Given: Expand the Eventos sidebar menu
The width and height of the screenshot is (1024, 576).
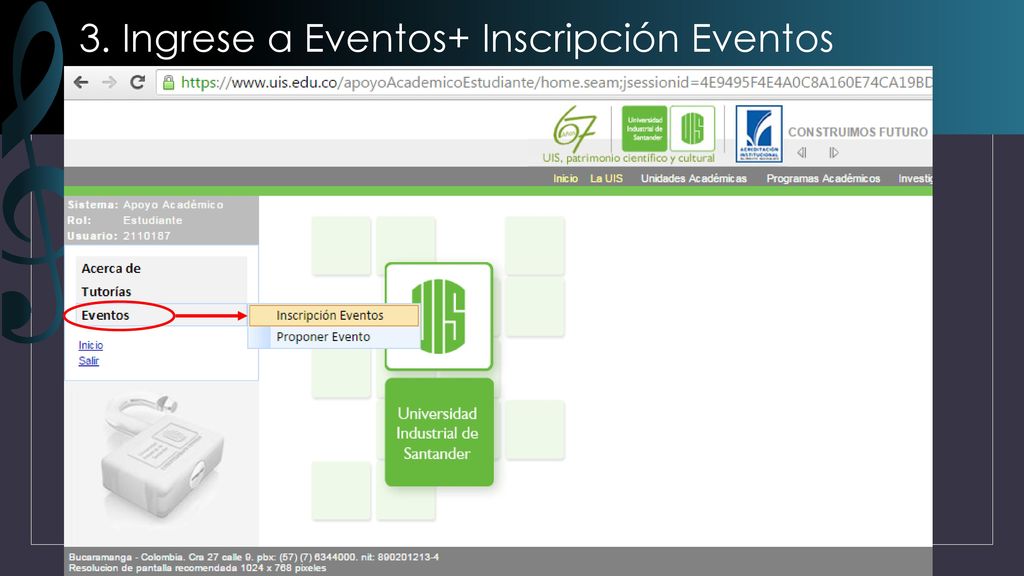Looking at the screenshot, I should click(x=105, y=315).
